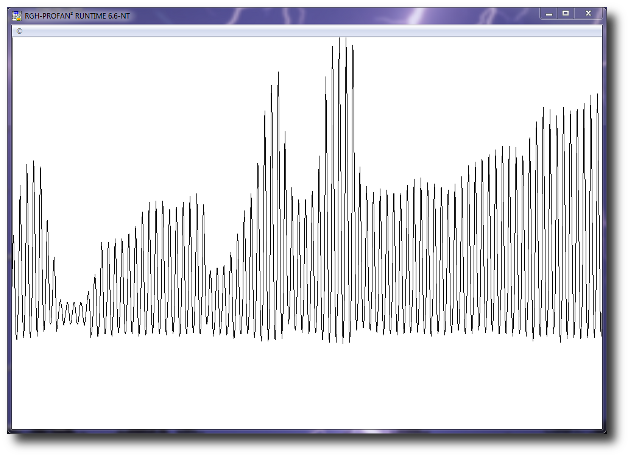Click the rightmost peak of the waveform
Image resolution: width=630 pixels, height=457 pixels.
click(597, 97)
